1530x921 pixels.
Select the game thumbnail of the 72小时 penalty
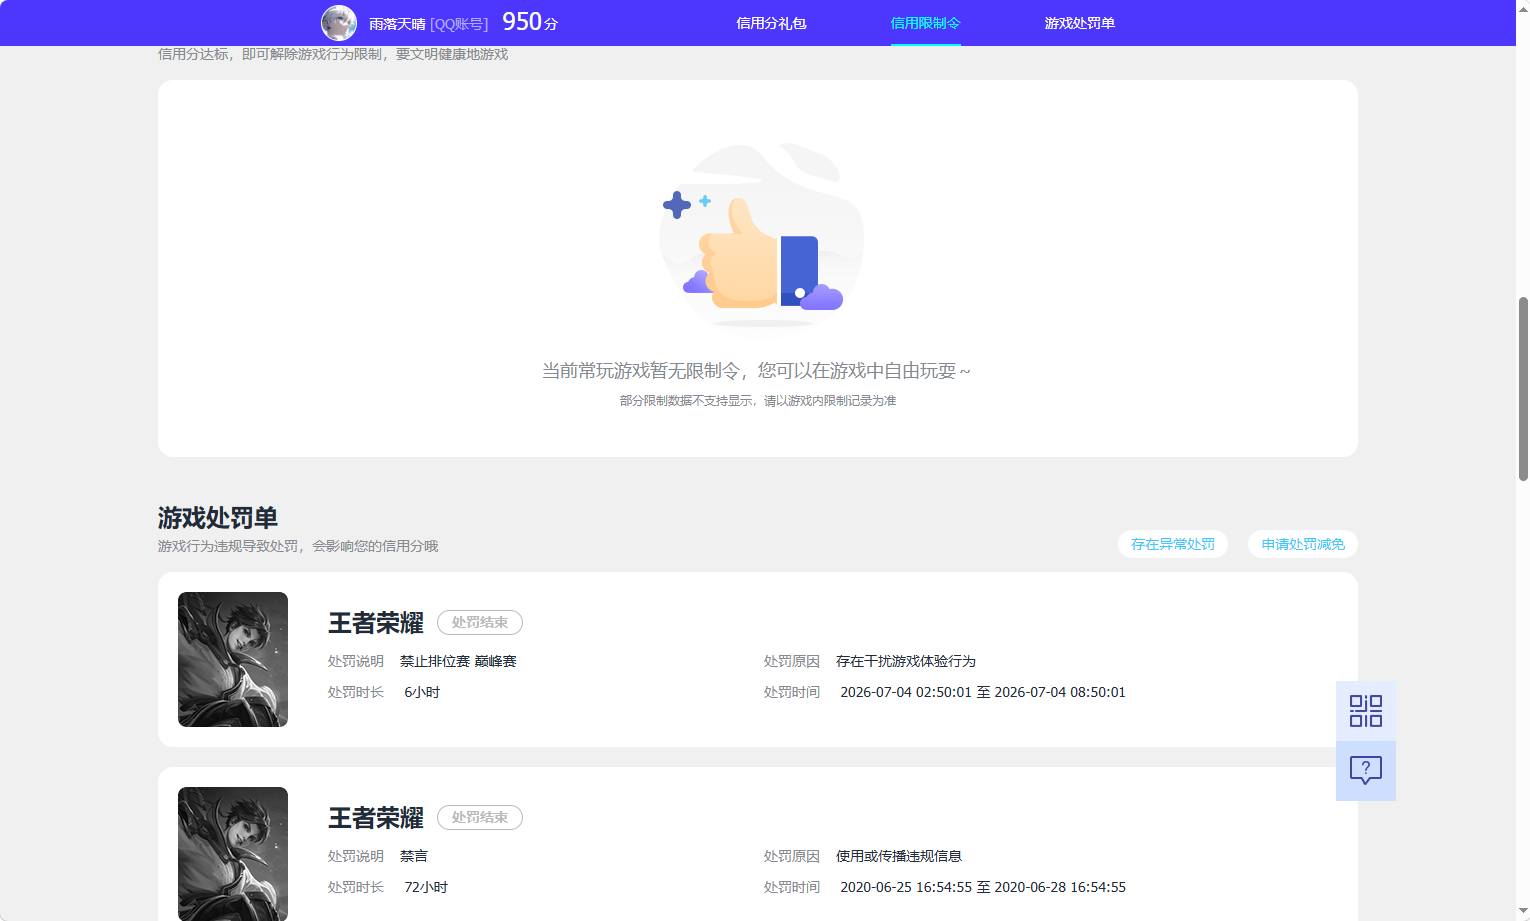coord(233,854)
